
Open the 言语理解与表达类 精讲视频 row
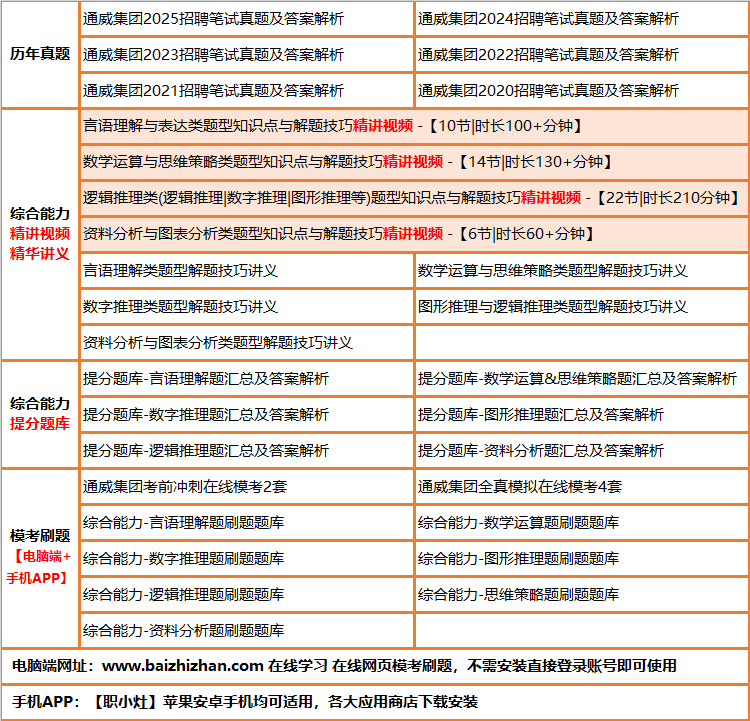pos(414,126)
